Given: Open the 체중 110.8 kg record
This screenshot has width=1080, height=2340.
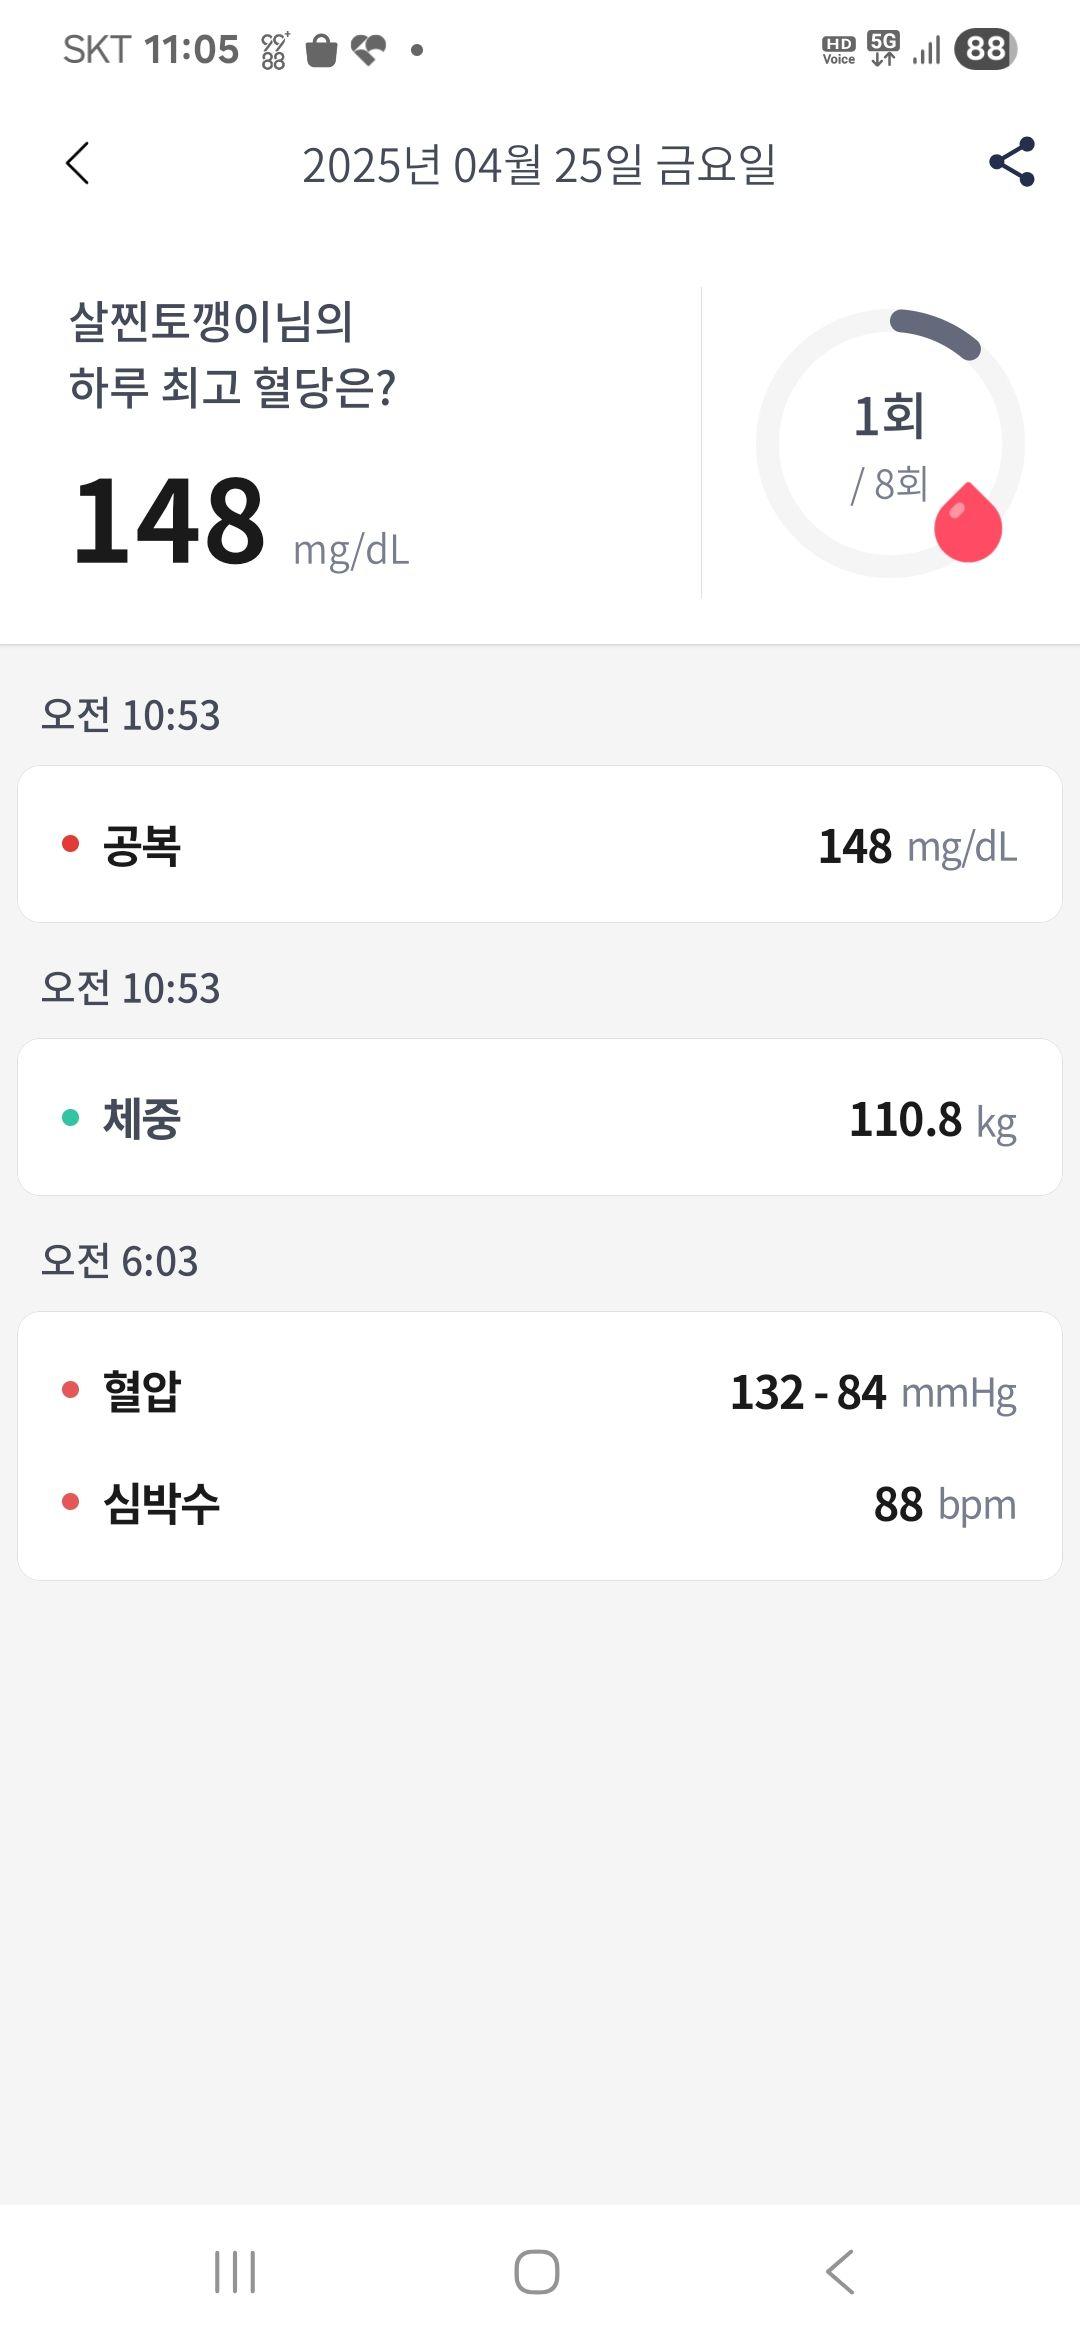Looking at the screenshot, I should (x=540, y=1117).
